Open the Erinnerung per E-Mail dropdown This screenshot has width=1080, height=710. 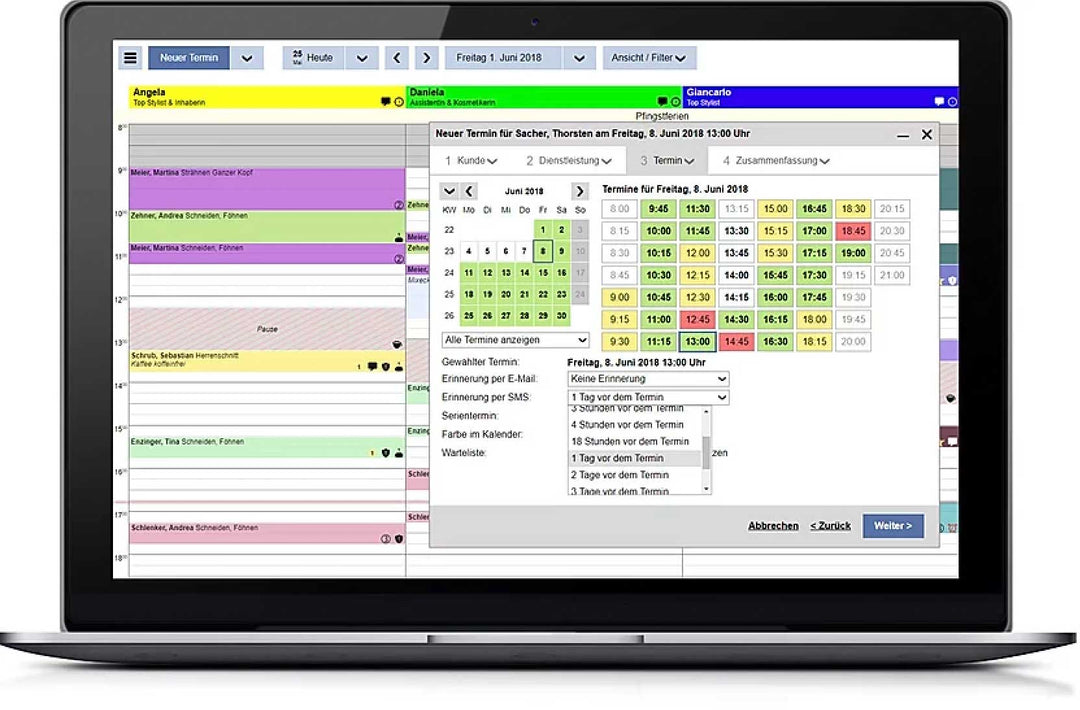648,379
